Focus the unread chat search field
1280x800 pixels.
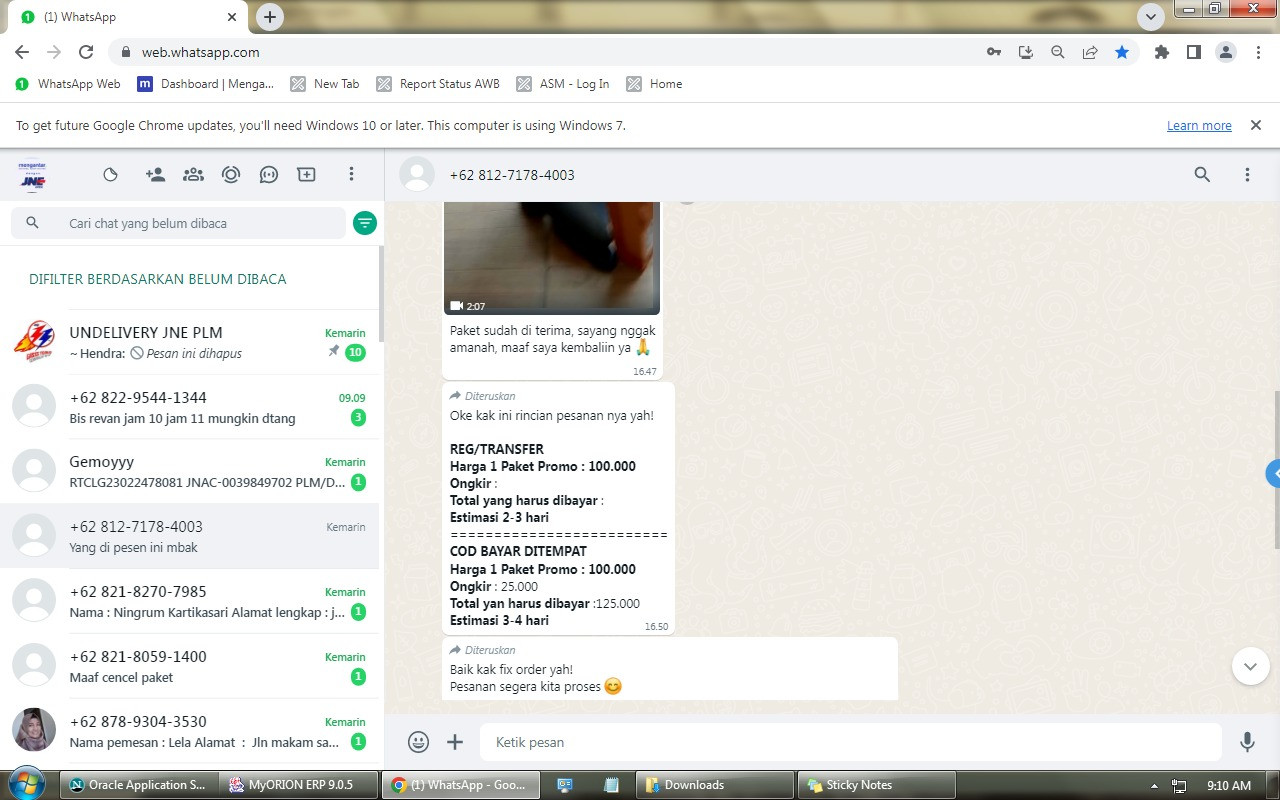(x=178, y=223)
